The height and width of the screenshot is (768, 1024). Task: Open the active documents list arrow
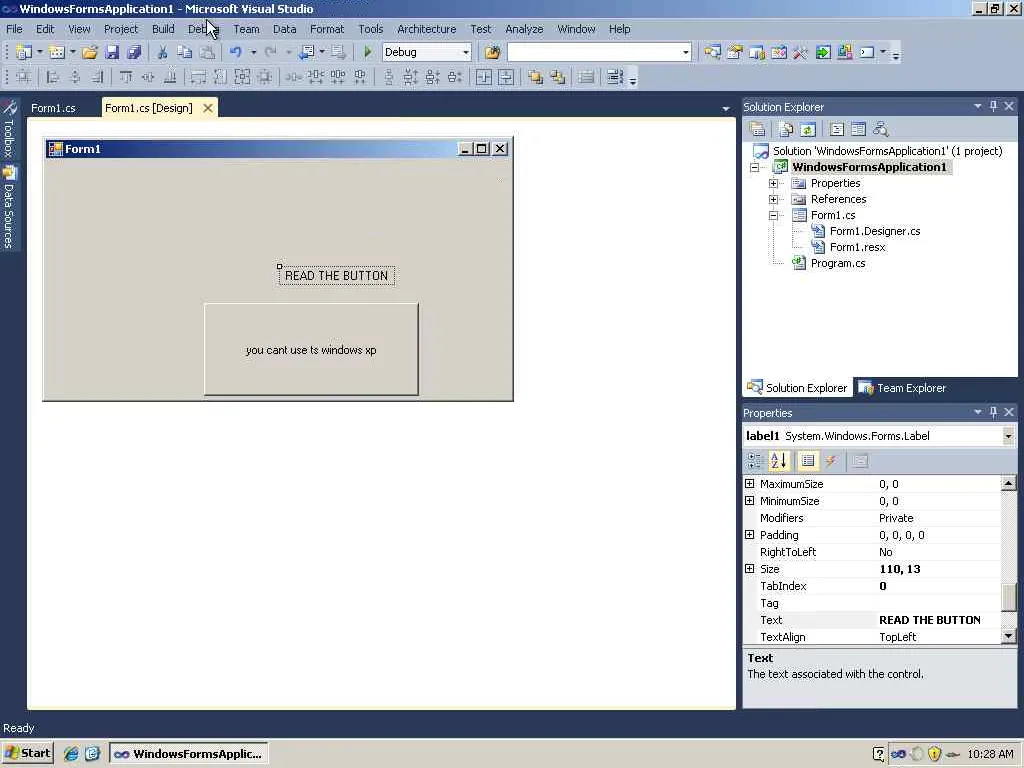point(726,109)
